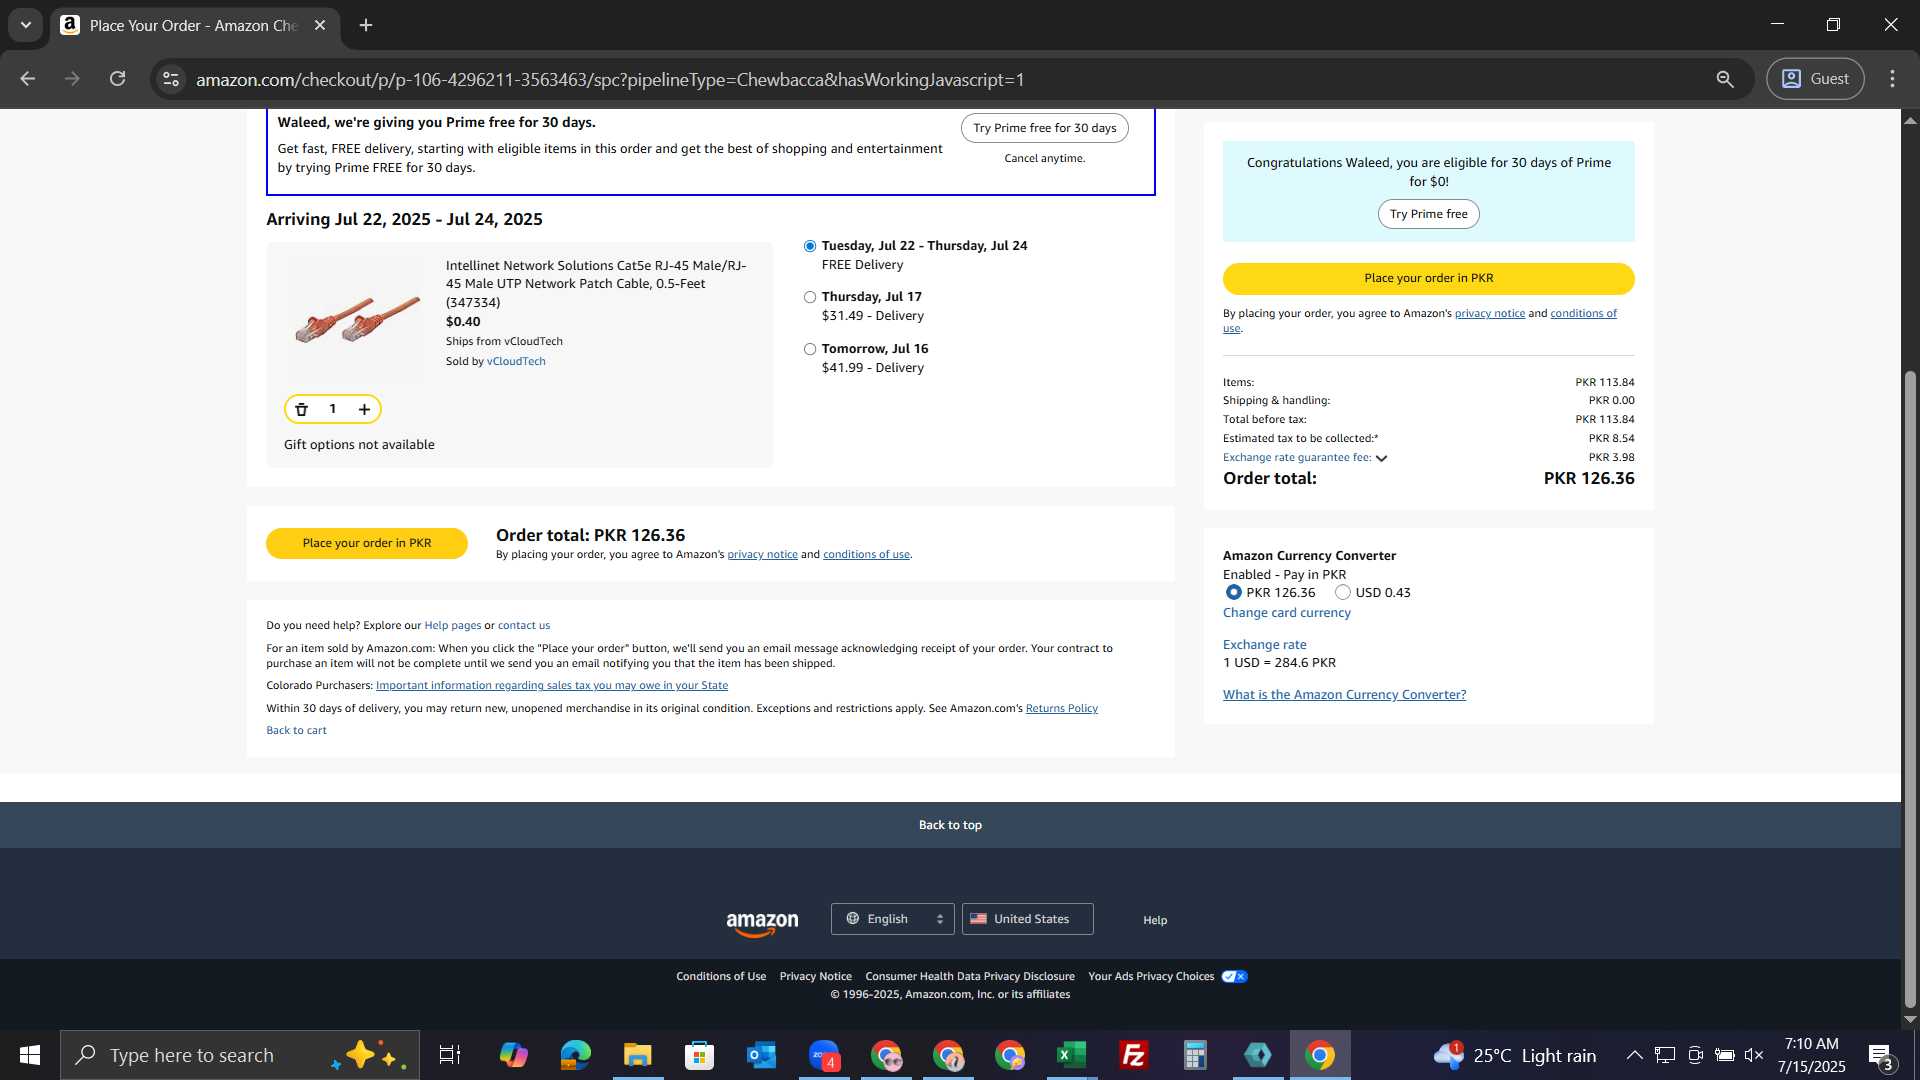Open the United States country selector
The width and height of the screenshot is (1920, 1080).
1027,919
